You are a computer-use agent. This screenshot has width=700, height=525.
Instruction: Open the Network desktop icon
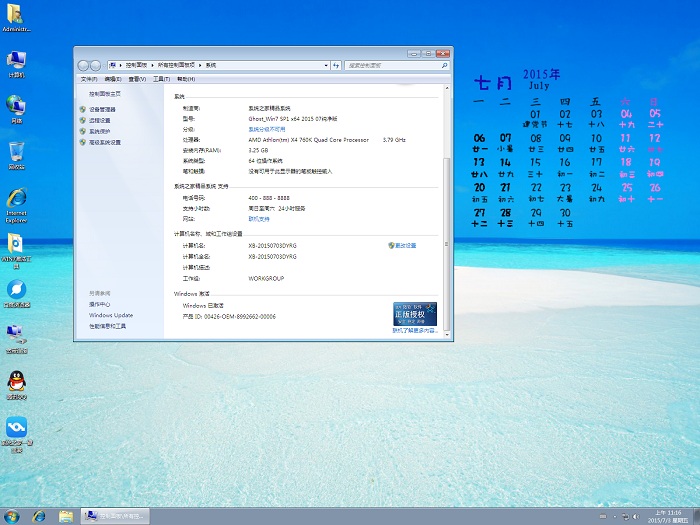point(16,106)
